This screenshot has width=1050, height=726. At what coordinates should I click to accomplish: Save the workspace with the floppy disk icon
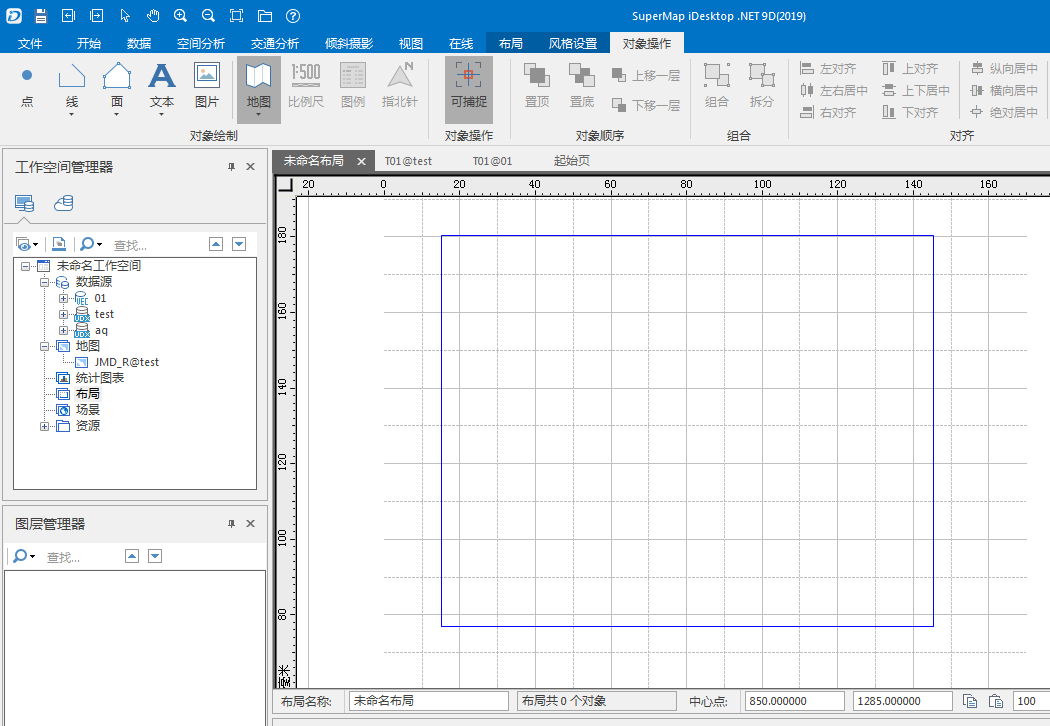[x=41, y=15]
